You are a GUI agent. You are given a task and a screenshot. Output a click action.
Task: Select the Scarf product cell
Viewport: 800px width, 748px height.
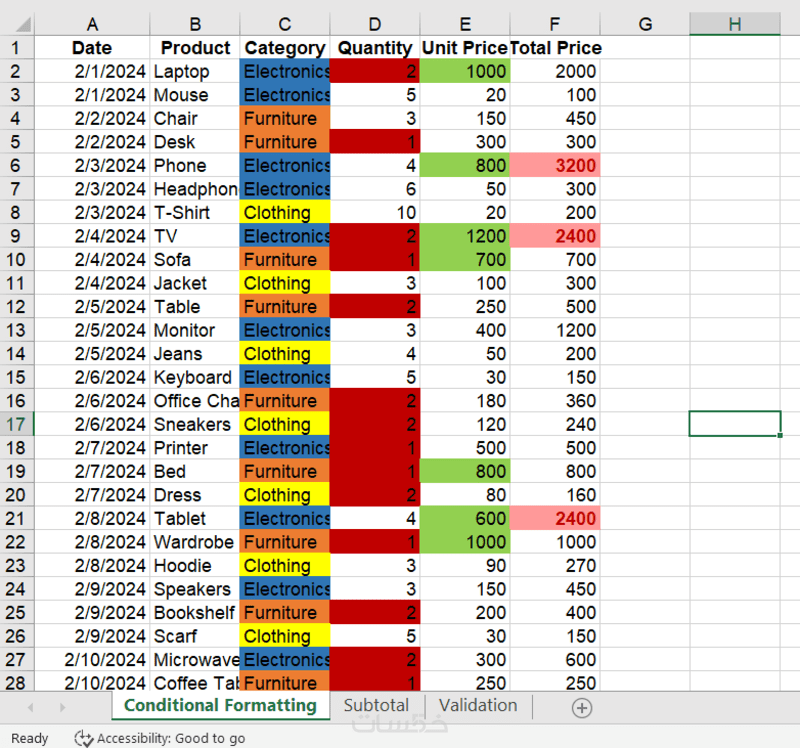[x=195, y=636]
